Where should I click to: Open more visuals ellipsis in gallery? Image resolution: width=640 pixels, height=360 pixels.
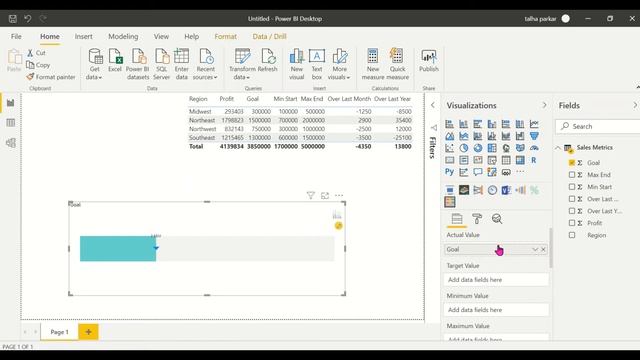520,172
